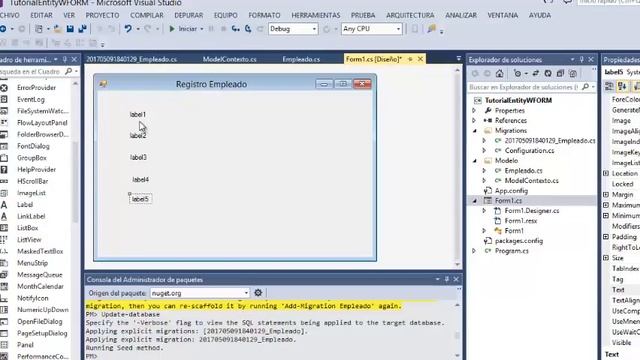
Task: Expand the Properties node in Solution Explorer
Action: point(474,111)
